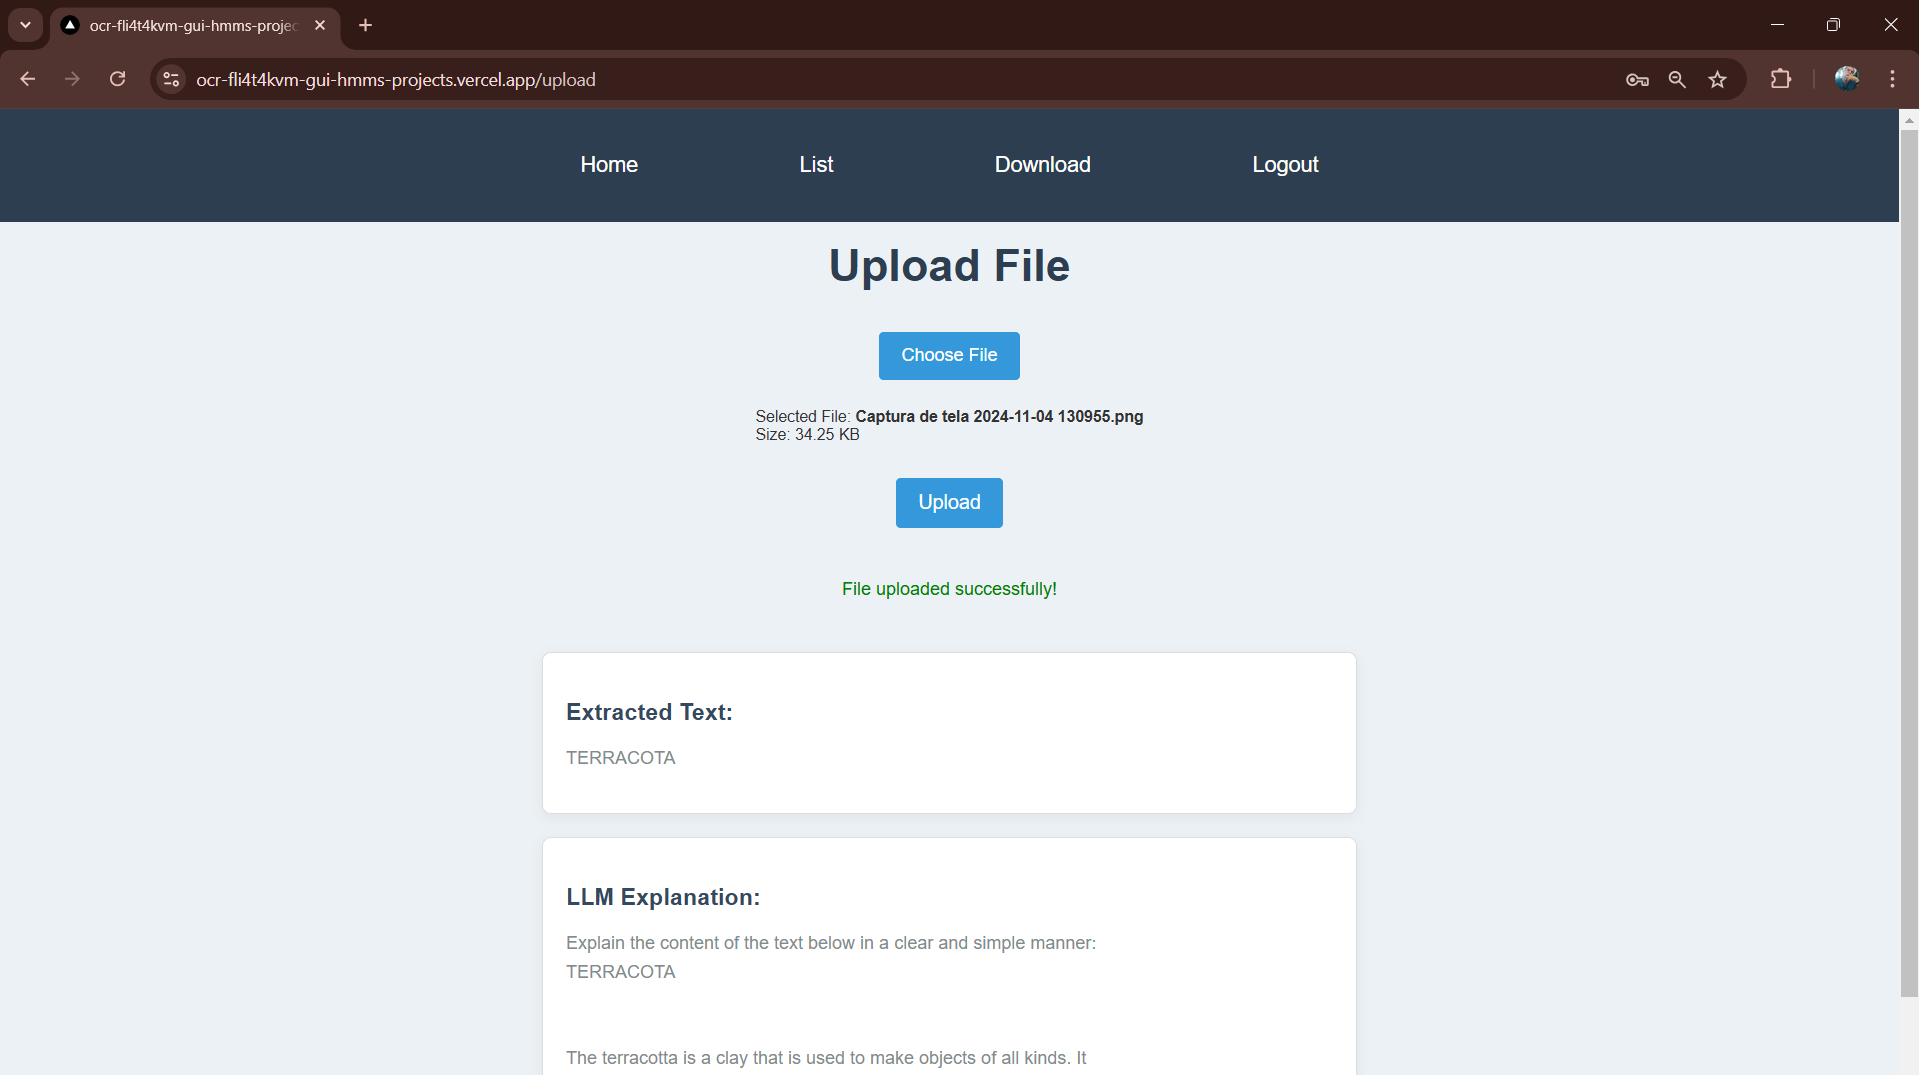Reload the current page
1919x1075 pixels.
click(x=117, y=79)
